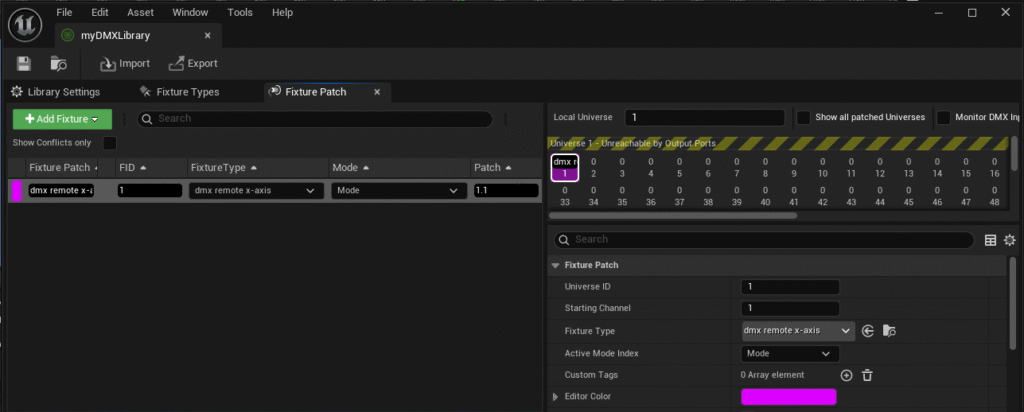1024x412 pixels.
Task: Click the Universe 1 Unreachable warning bar
Action: pyautogui.click(x=778, y=143)
